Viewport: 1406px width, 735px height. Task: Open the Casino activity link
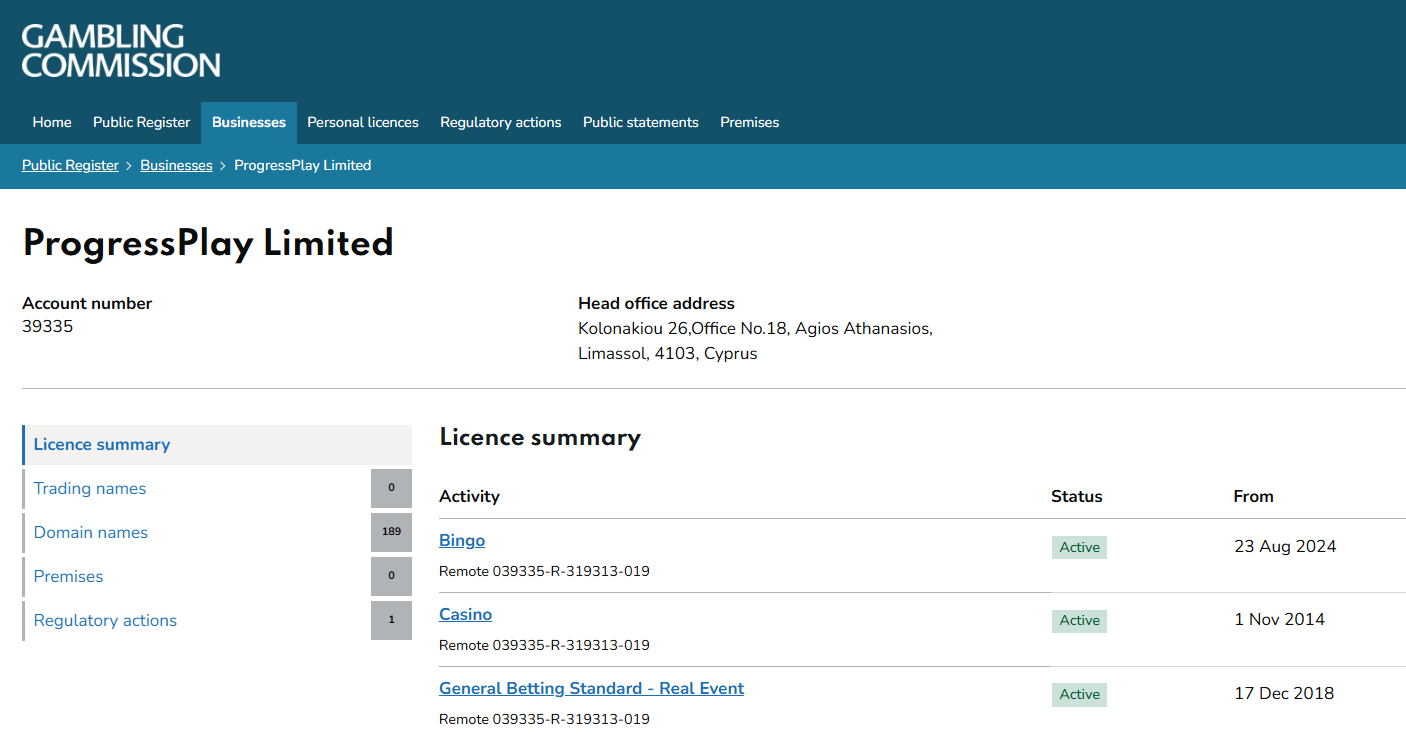pos(466,614)
